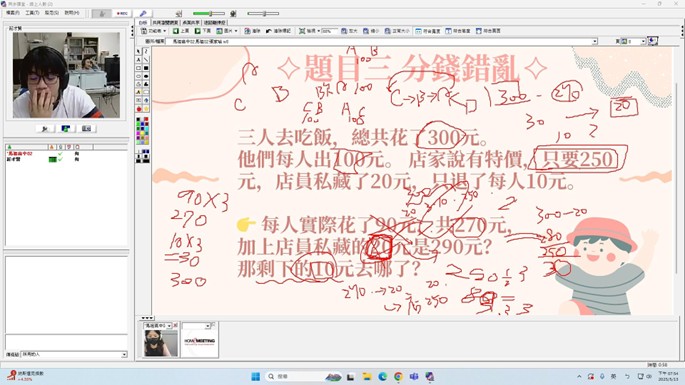
Task: Select the arrow pointer tool in drawing palette
Action: click(138, 51)
